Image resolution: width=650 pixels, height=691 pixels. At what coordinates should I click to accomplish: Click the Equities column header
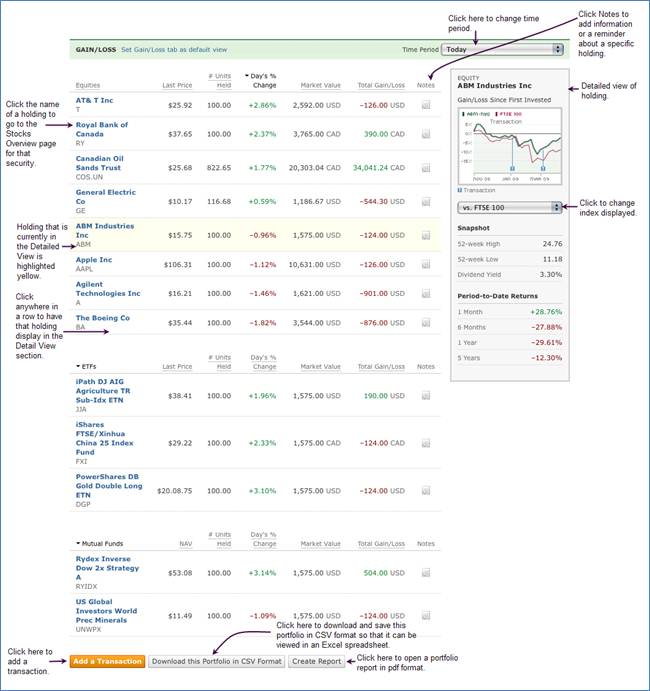tap(88, 85)
